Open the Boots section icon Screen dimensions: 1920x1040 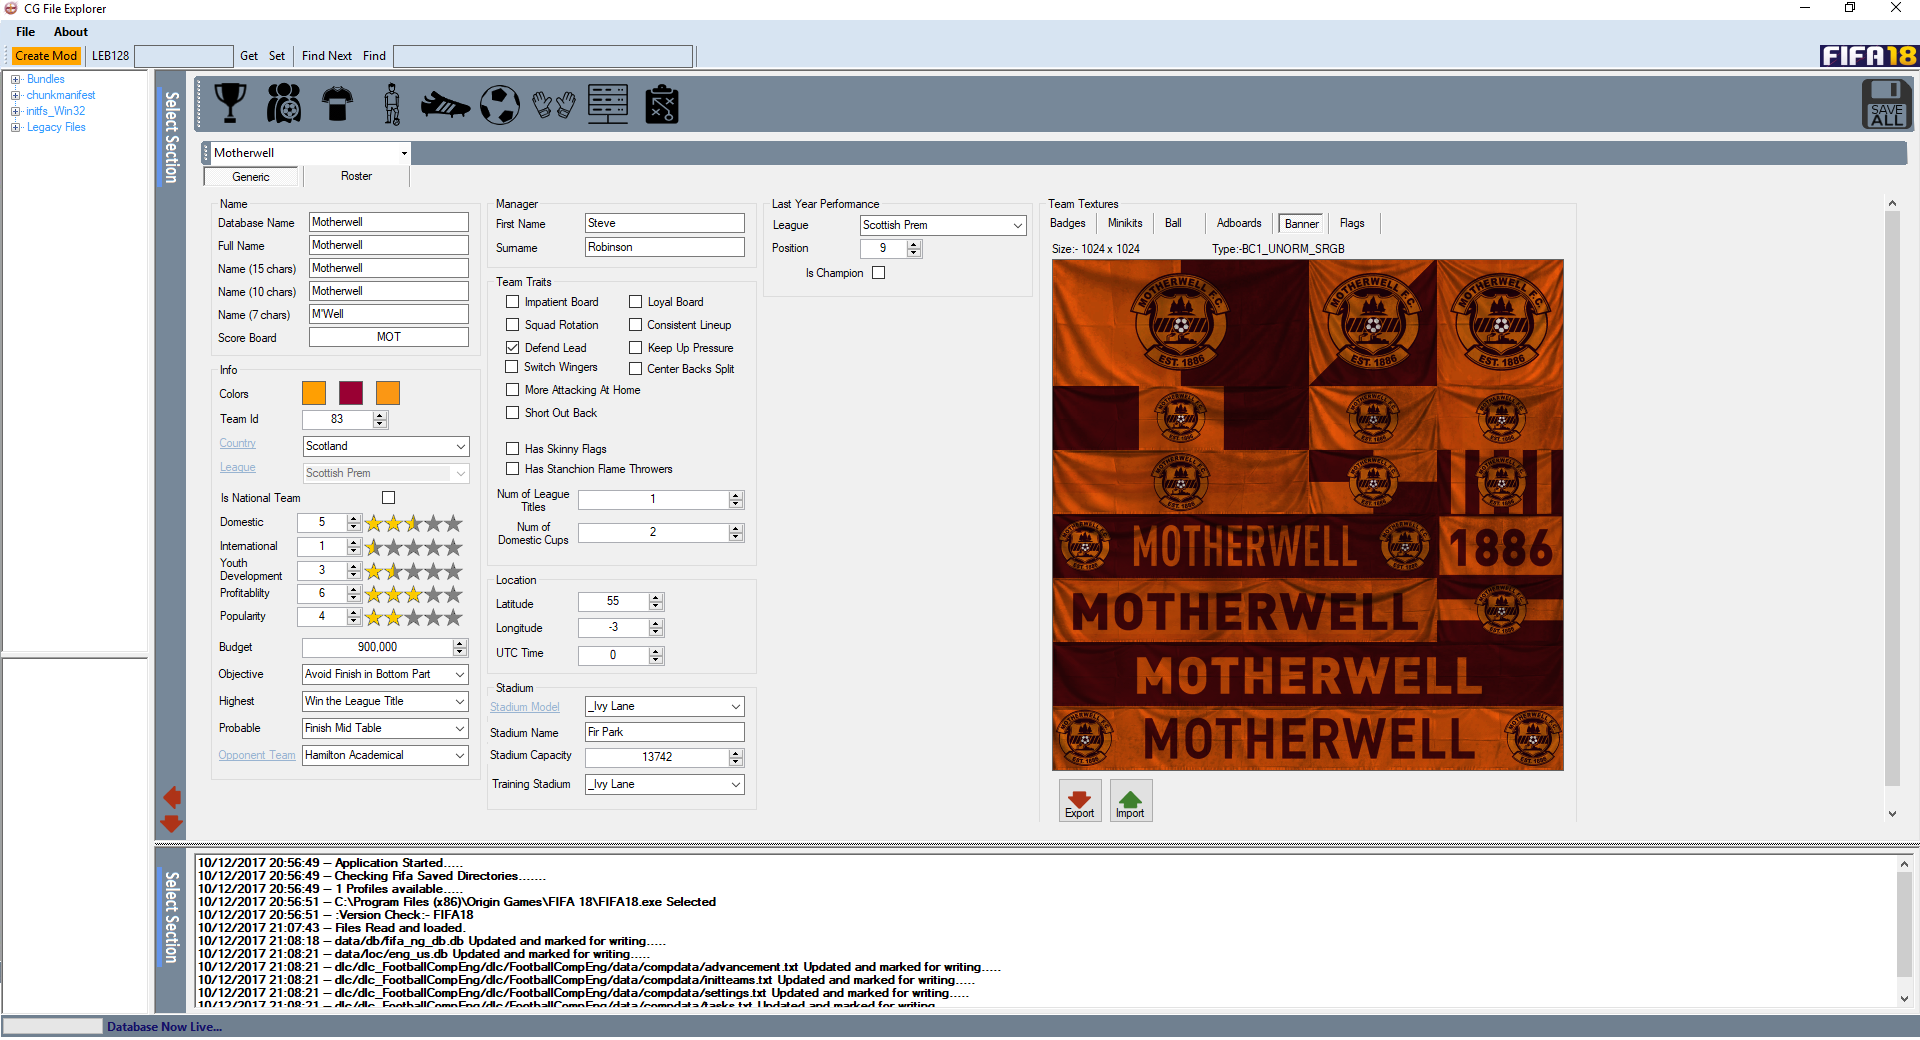click(x=445, y=104)
